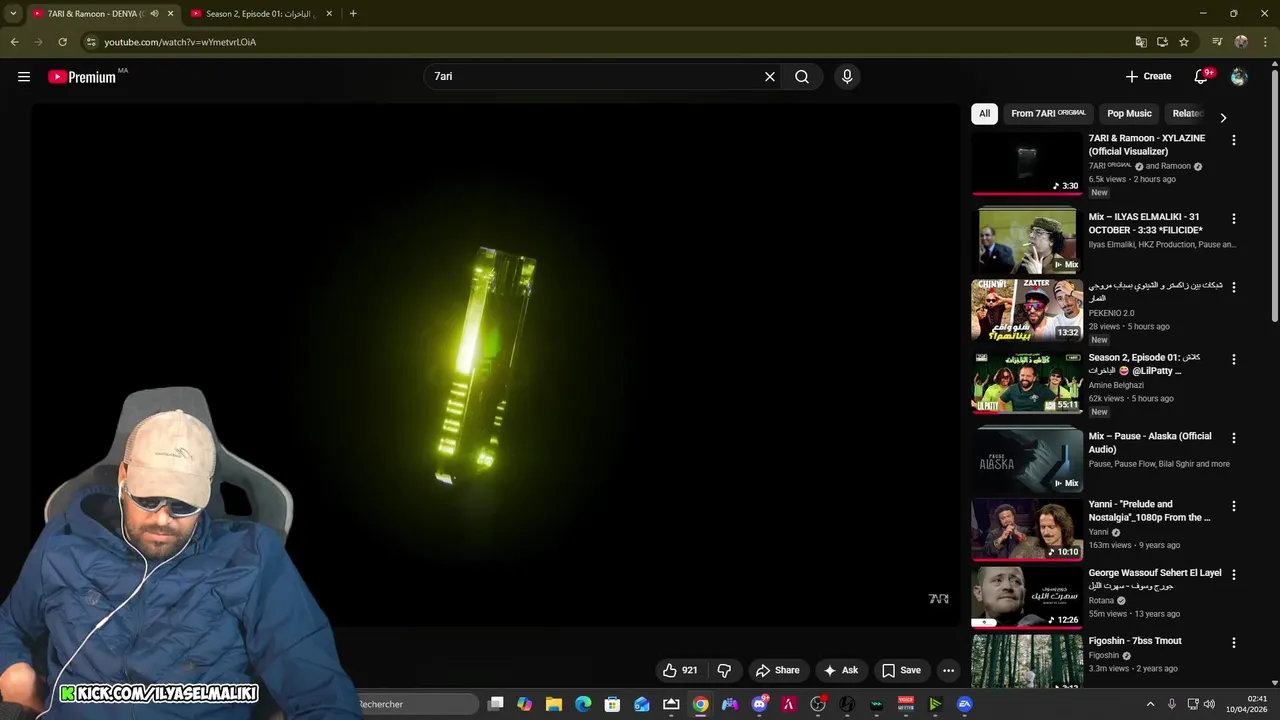The width and height of the screenshot is (1280, 720).
Task: Open Chrome tab search dropdown
Action: (13, 14)
